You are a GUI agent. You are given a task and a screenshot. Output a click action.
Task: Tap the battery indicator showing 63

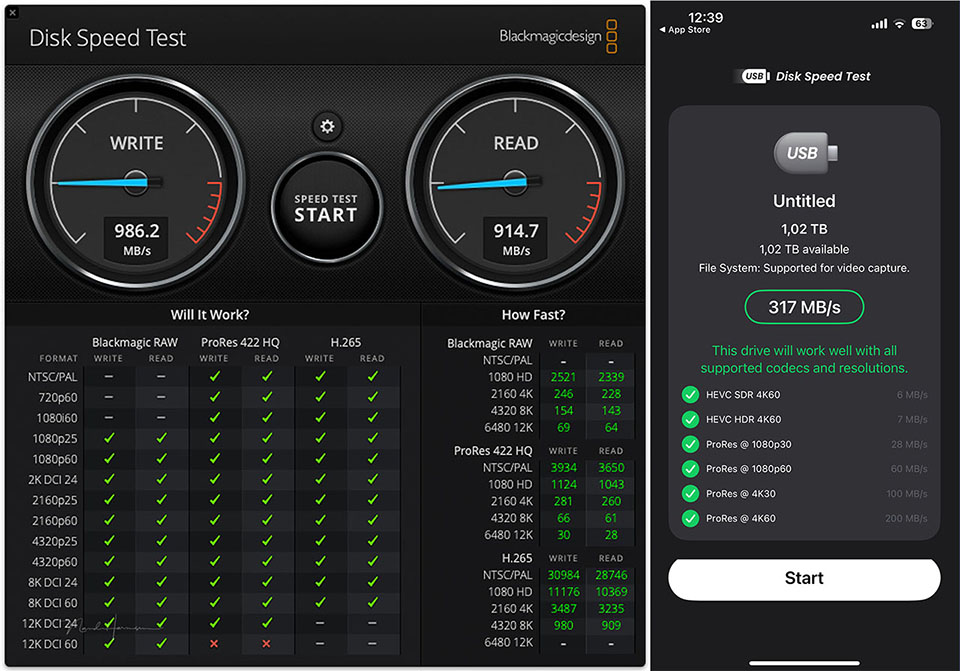[x=921, y=24]
